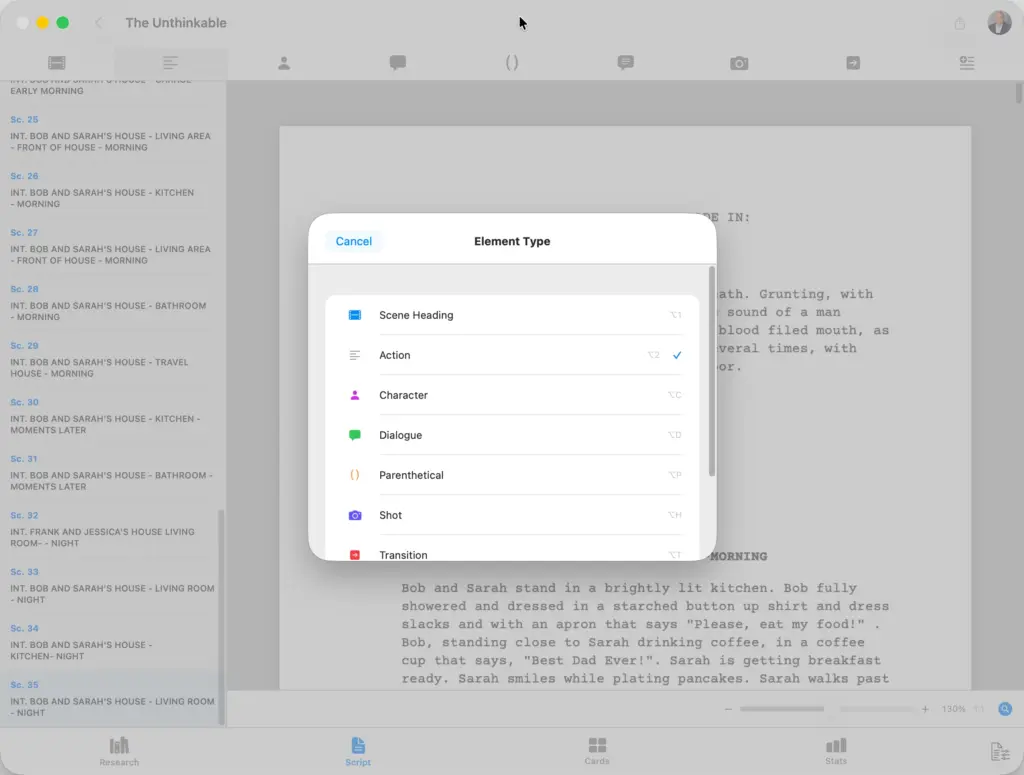Click The Unthinkable document title
Image resolution: width=1024 pixels, height=775 pixels.
176,23
